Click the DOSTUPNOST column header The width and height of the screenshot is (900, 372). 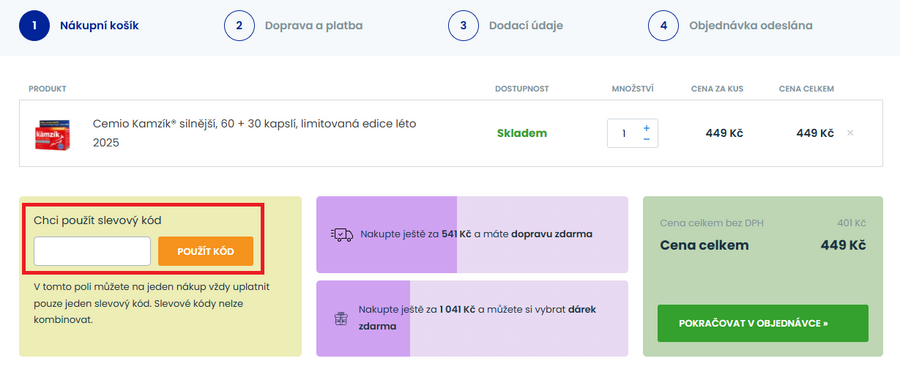click(522, 89)
